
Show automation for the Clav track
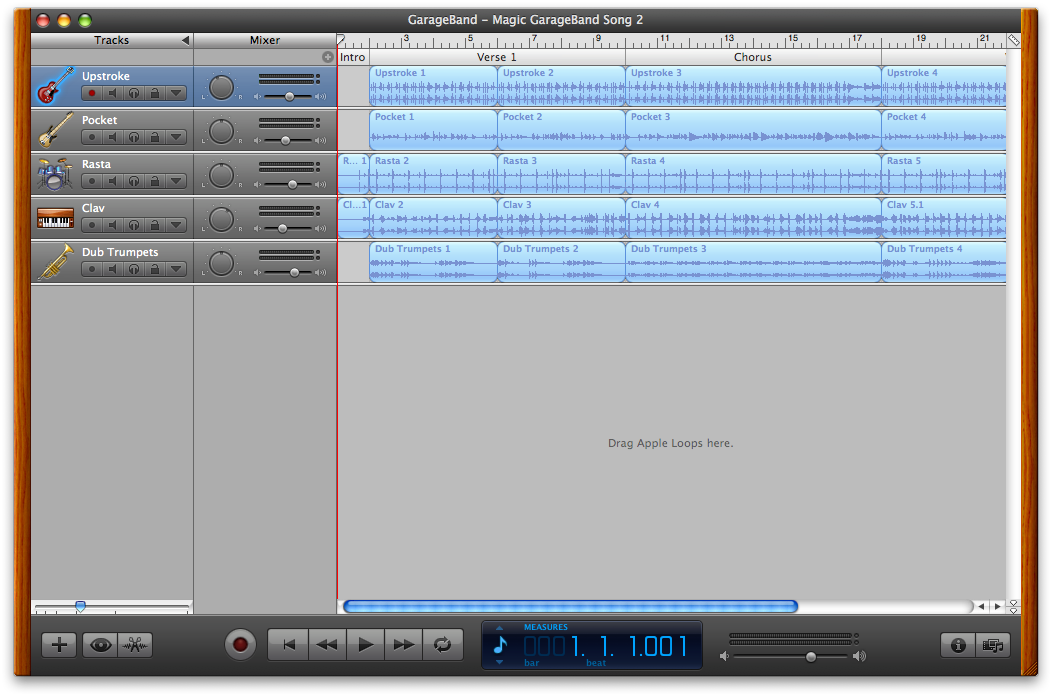176,225
